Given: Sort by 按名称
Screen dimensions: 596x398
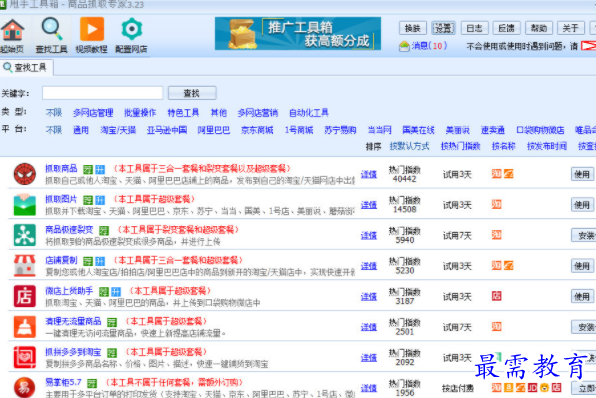Looking at the screenshot, I should click(x=504, y=146).
